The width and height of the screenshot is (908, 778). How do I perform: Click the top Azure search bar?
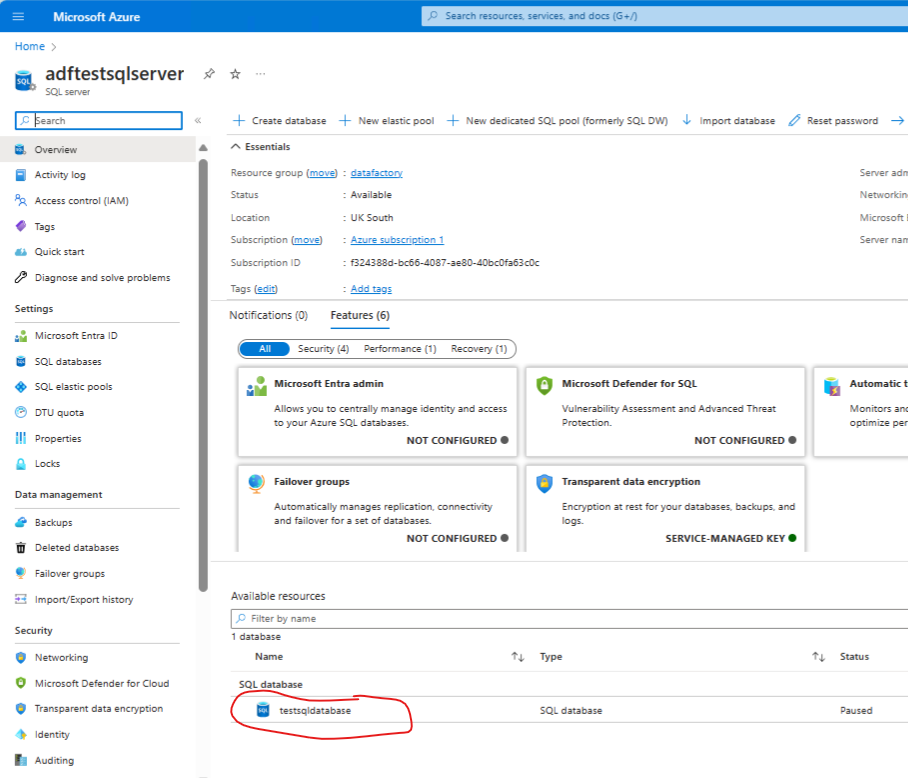pyautogui.click(x=665, y=16)
